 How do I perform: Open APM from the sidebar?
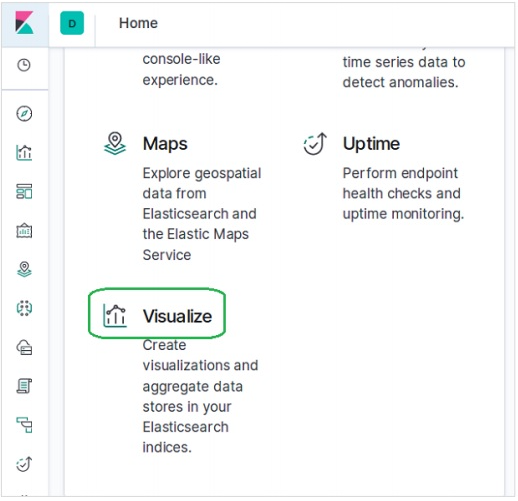24,425
